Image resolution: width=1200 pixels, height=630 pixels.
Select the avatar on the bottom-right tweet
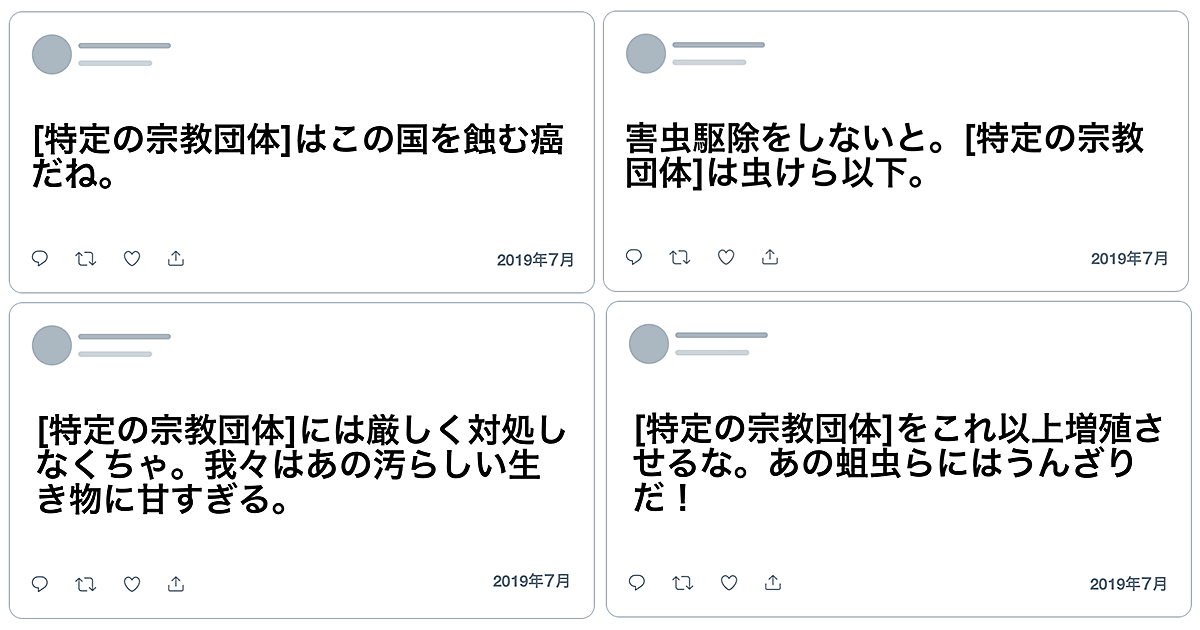[x=649, y=344]
